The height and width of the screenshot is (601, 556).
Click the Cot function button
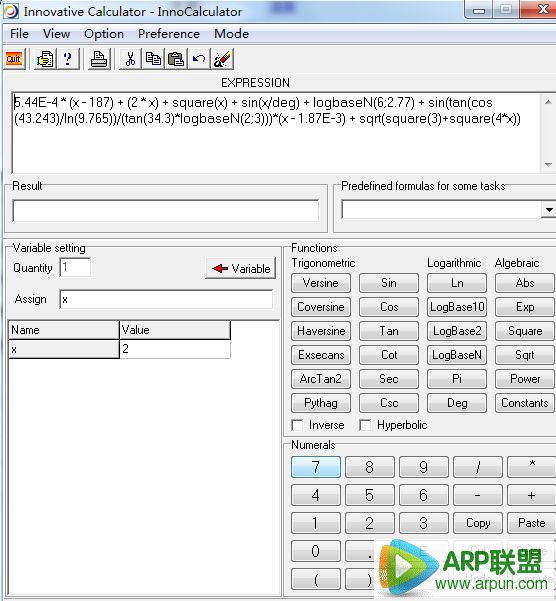pyautogui.click(x=389, y=355)
